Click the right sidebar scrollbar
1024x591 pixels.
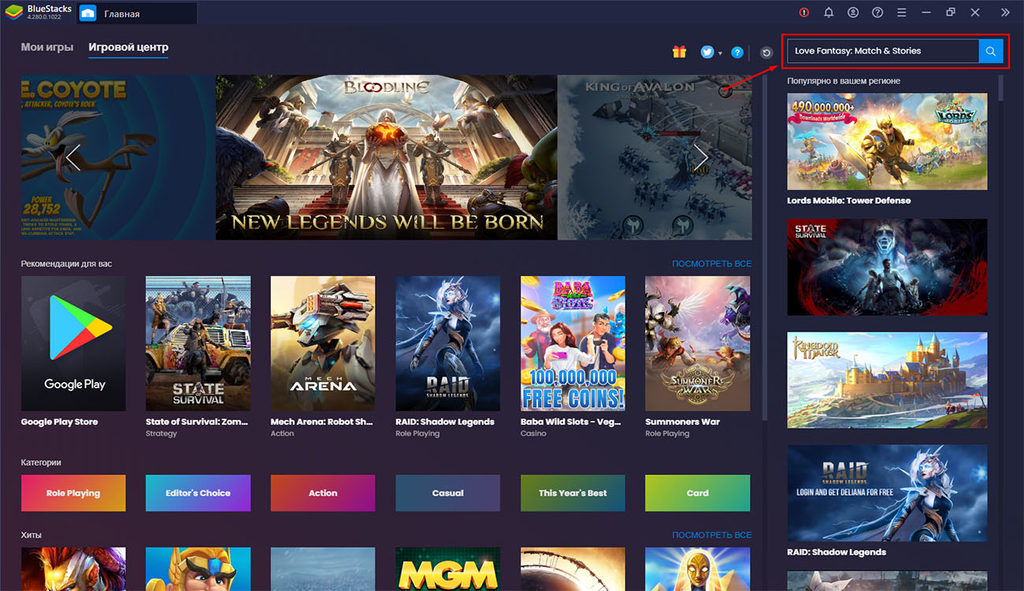(1000, 88)
